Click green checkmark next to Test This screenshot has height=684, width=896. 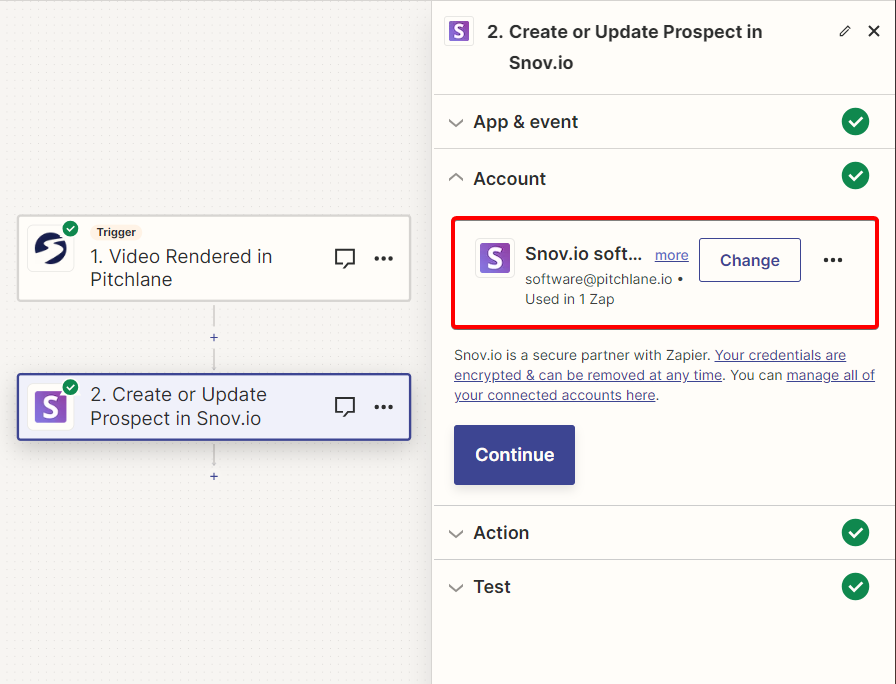click(x=855, y=587)
